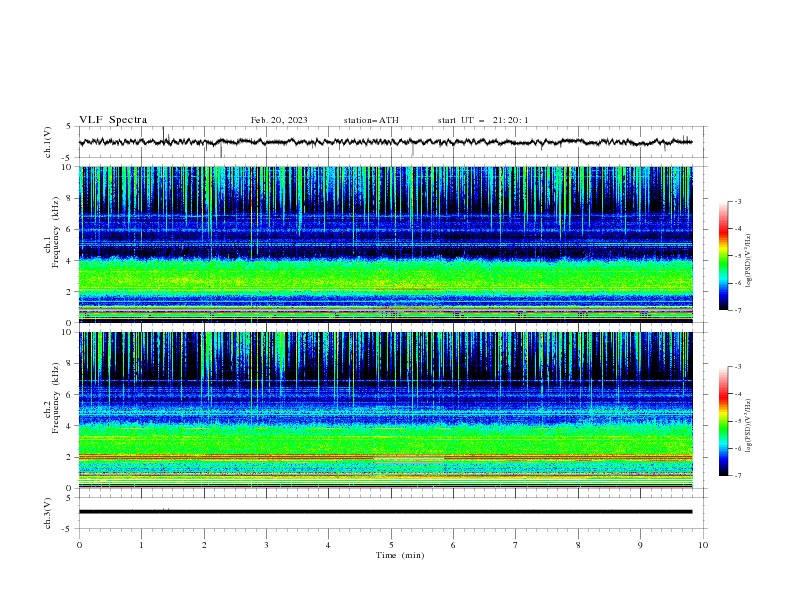Click the 'start UT = 21:20:1' text
Image resolution: width=792 pixels, height=612 pixels.
pyautogui.click(x=483, y=120)
